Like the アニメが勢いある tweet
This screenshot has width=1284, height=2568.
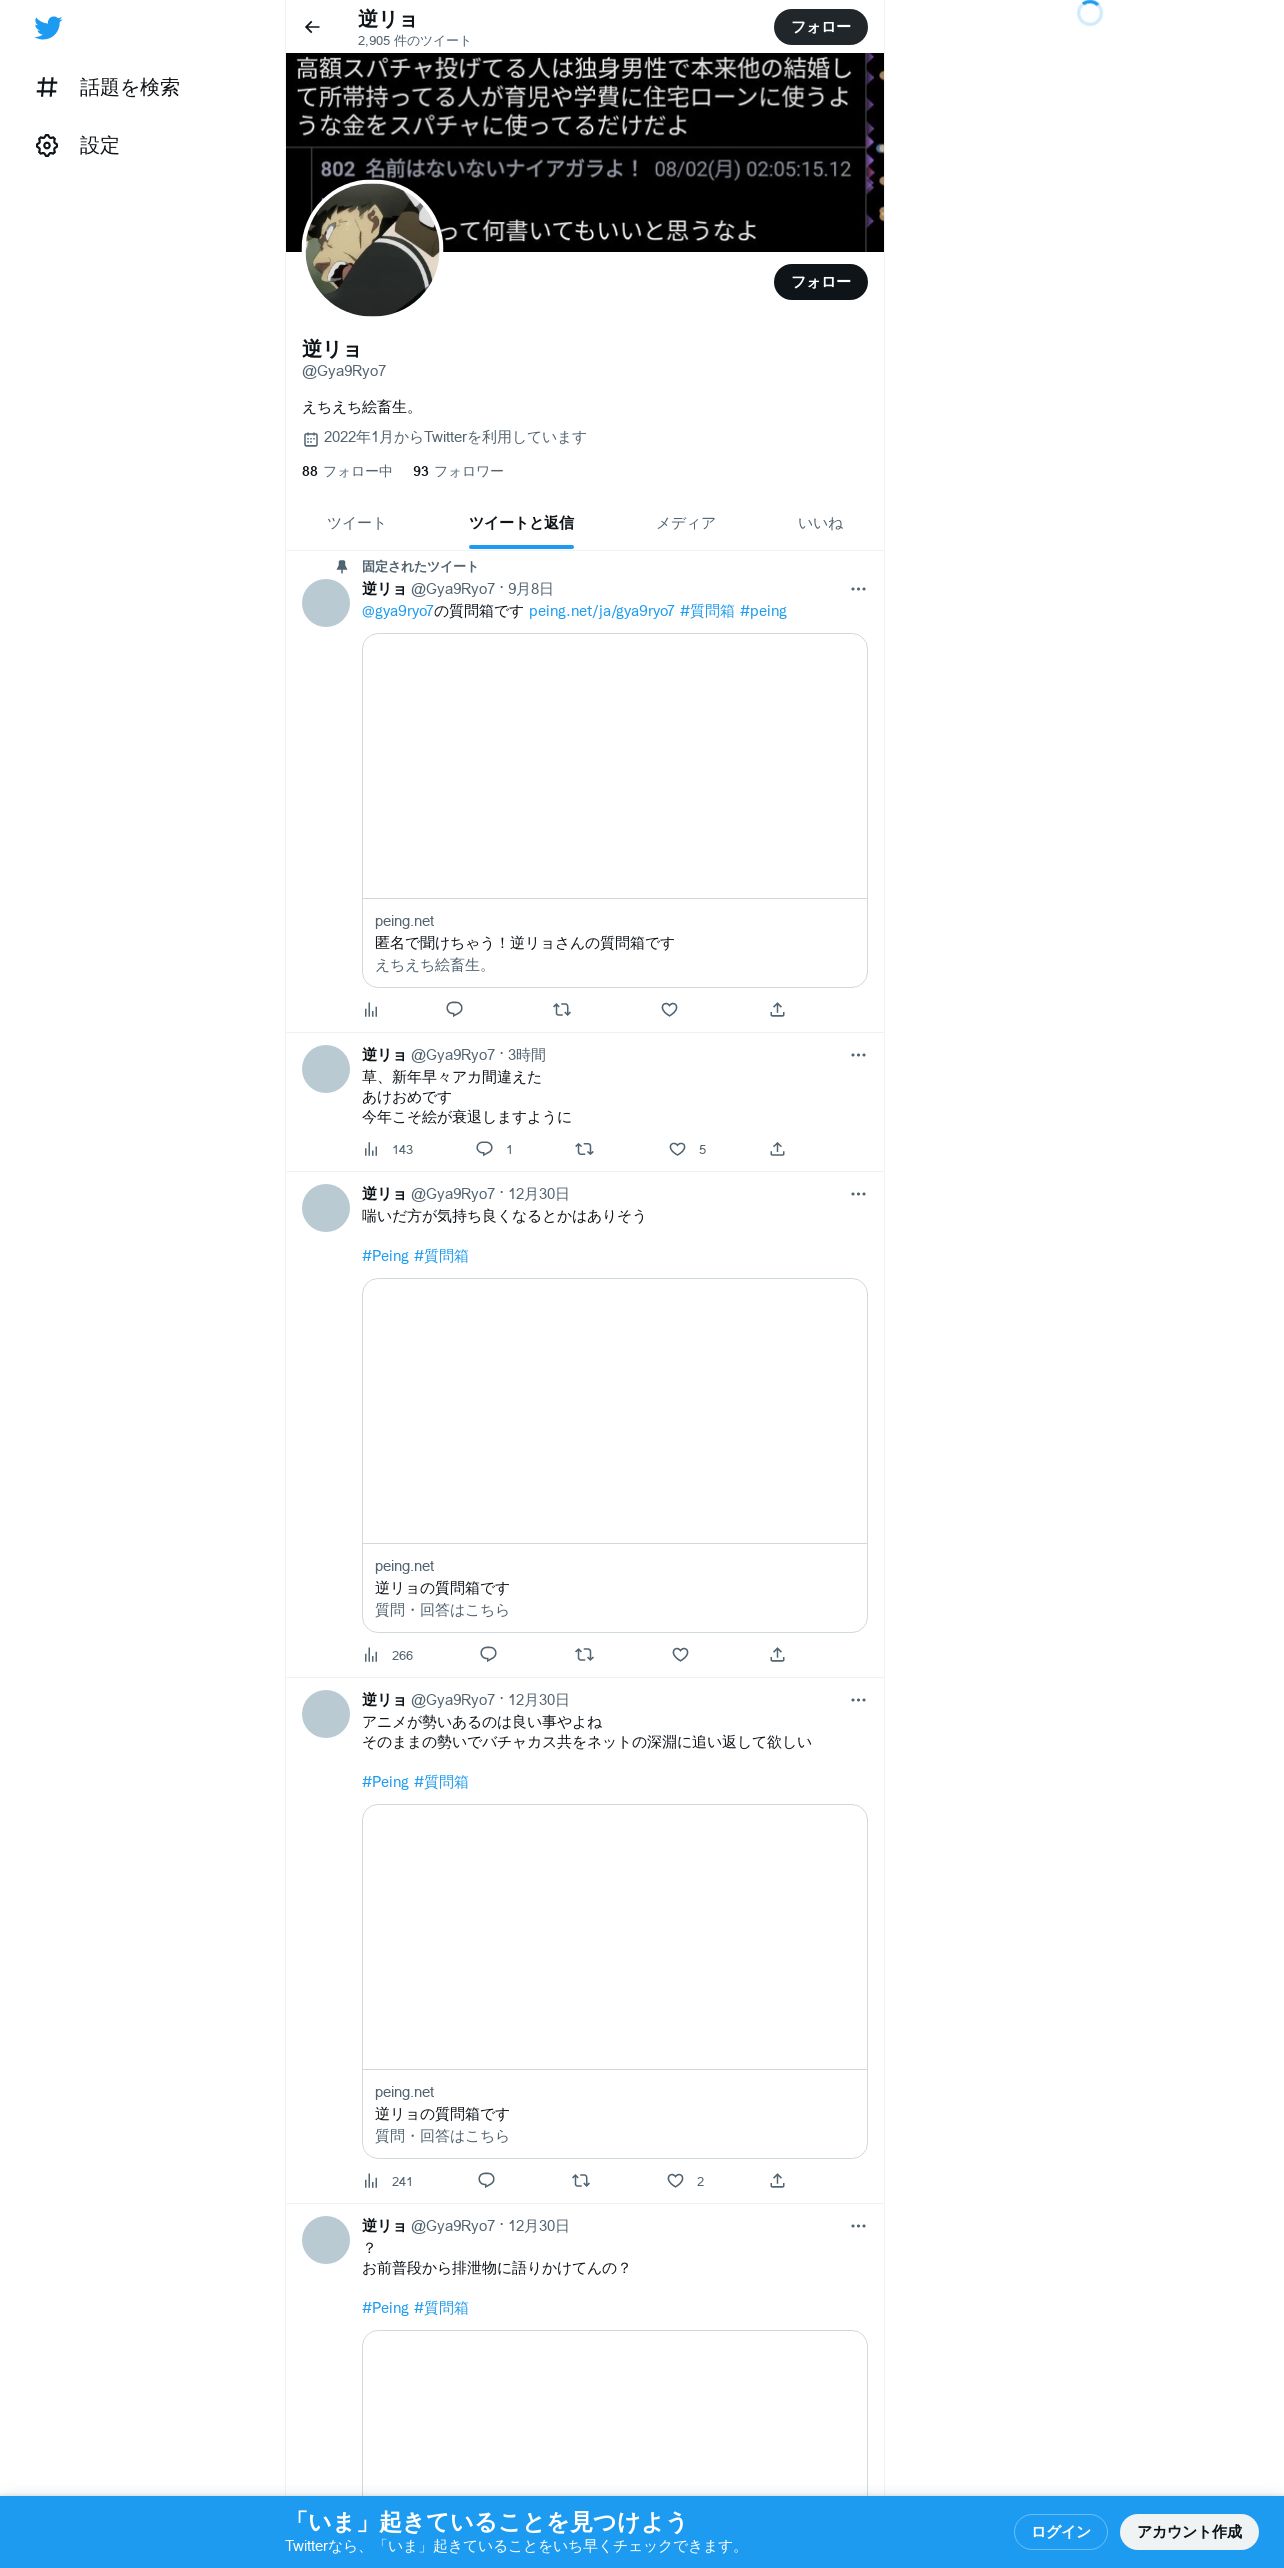[675, 2181]
